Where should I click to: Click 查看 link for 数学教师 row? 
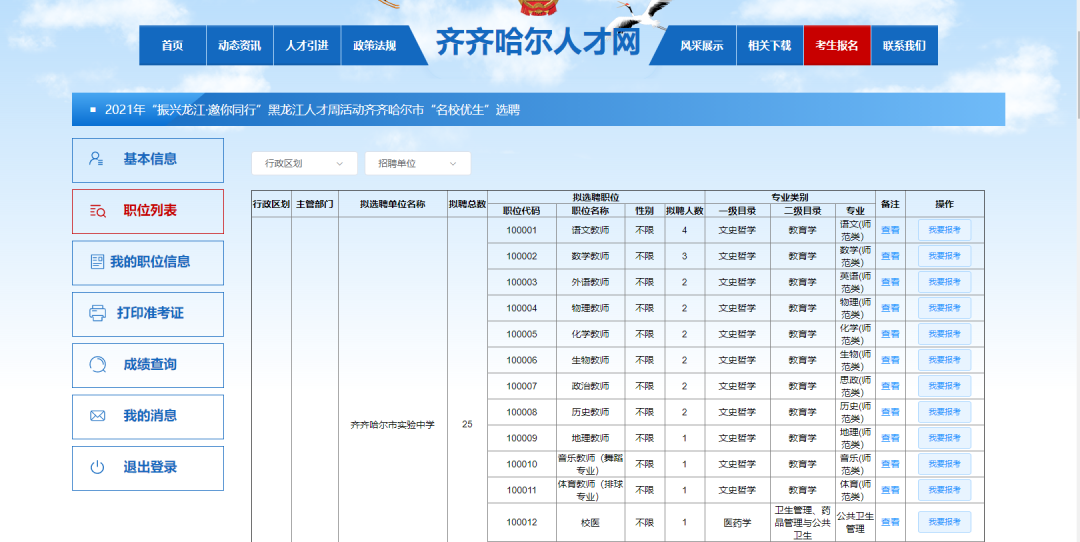pyautogui.click(x=890, y=256)
